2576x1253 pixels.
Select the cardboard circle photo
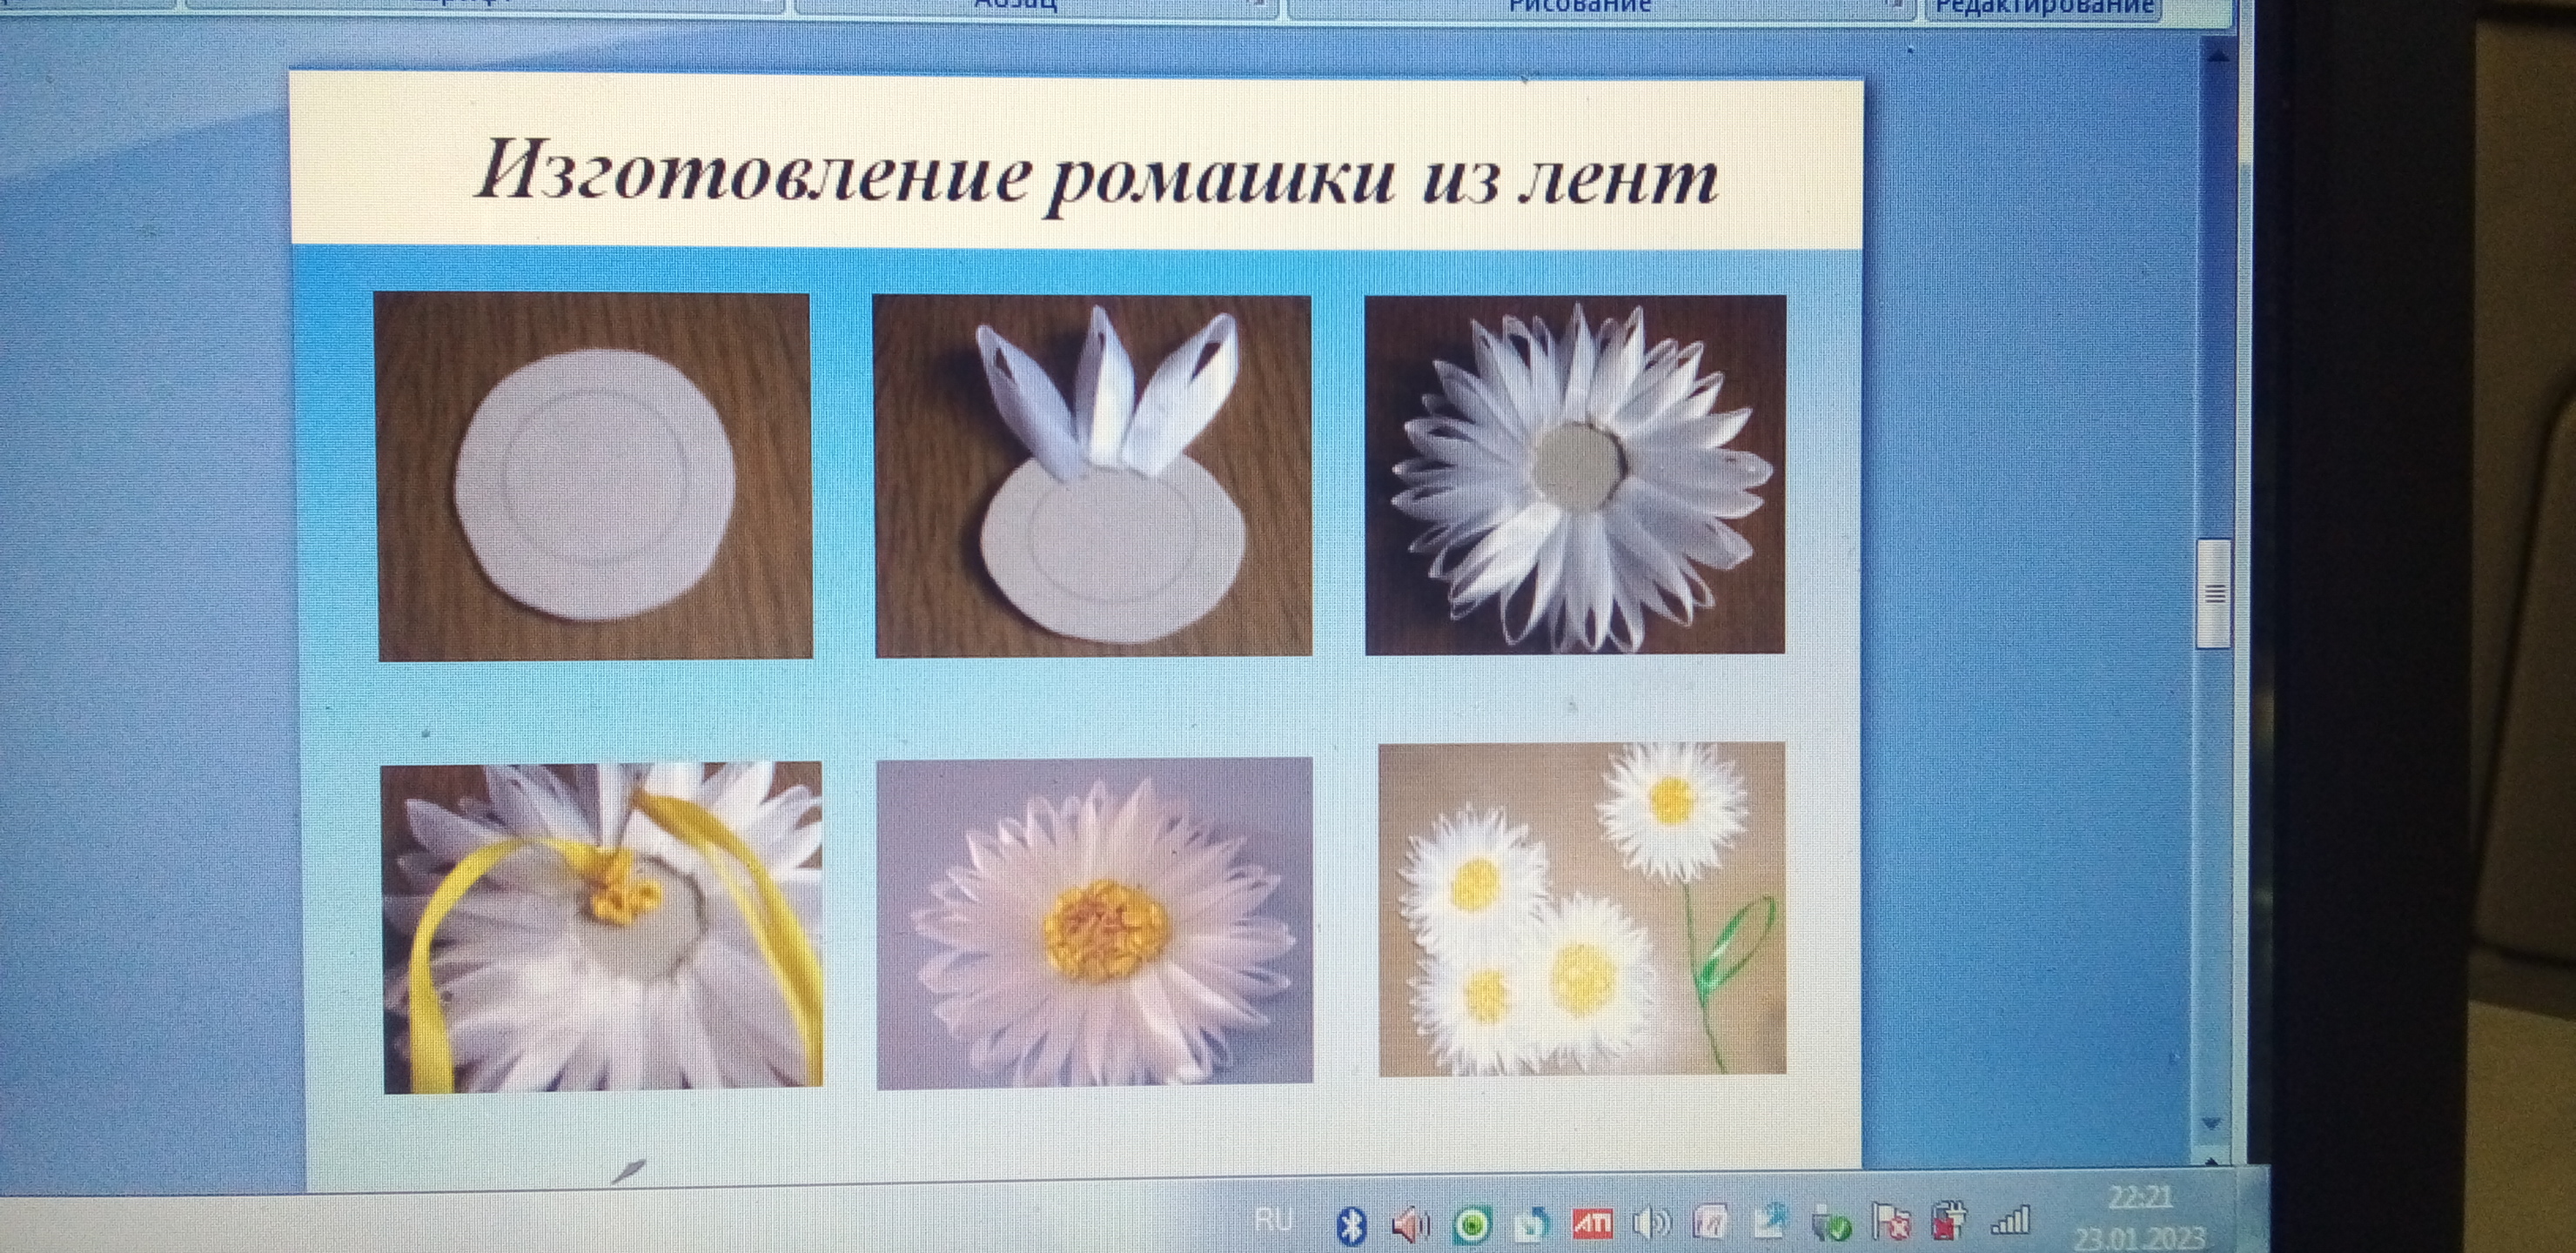(594, 476)
